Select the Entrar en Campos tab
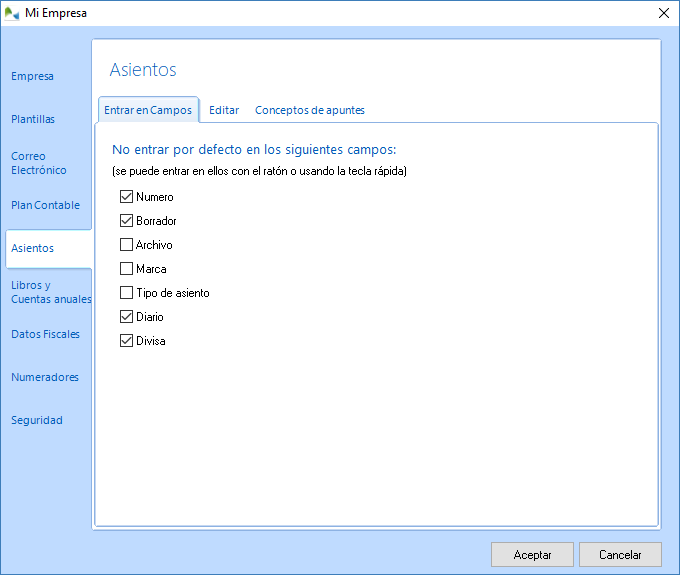 (148, 110)
